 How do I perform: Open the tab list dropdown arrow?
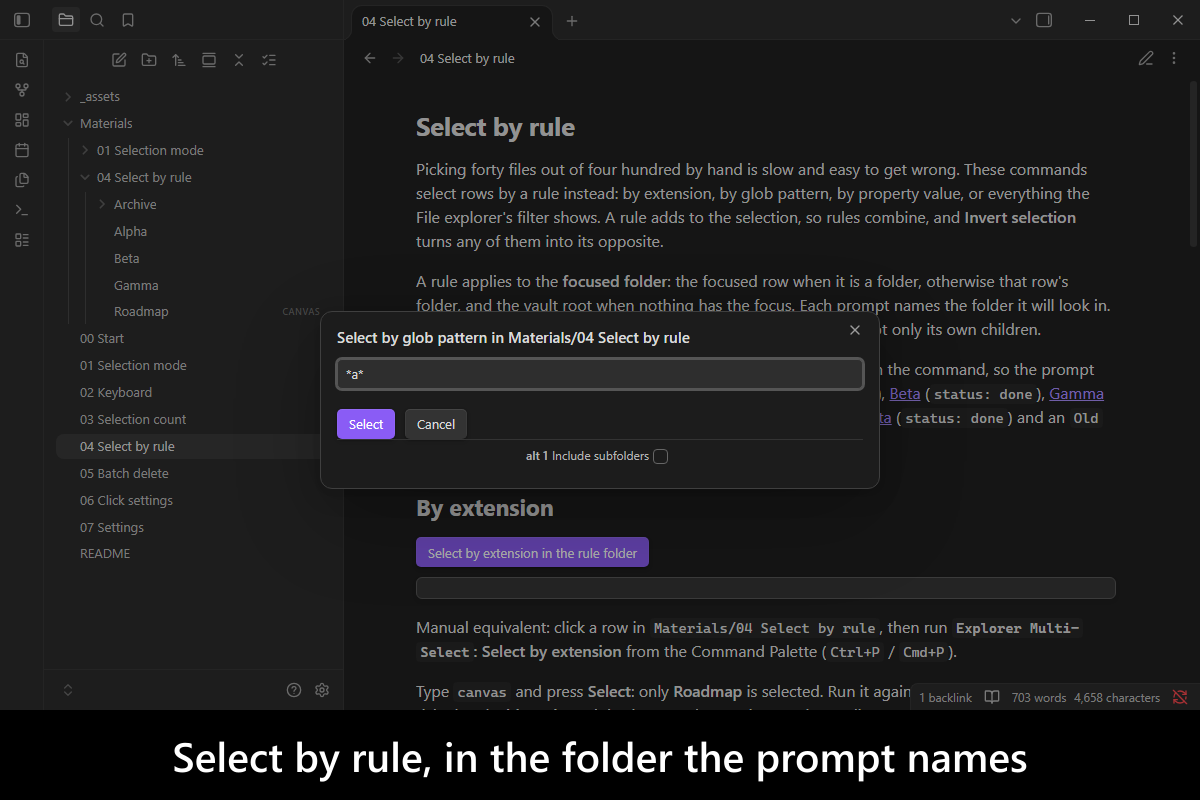pos(1016,20)
